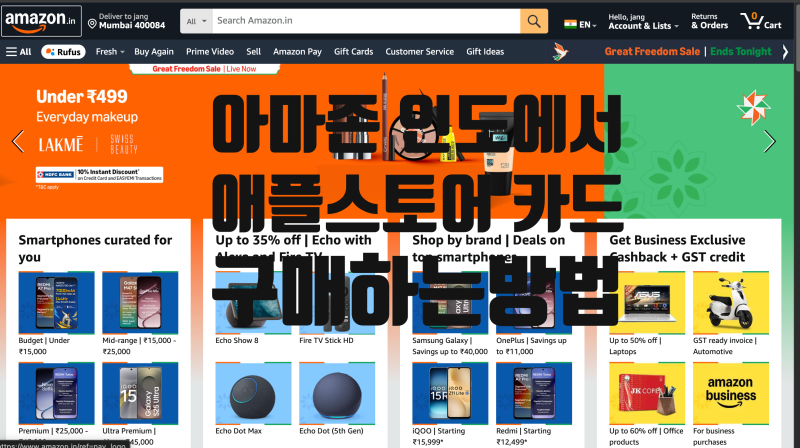This screenshot has width=800, height=448.
Task: Click the sale bird icon
Action: coord(560,52)
